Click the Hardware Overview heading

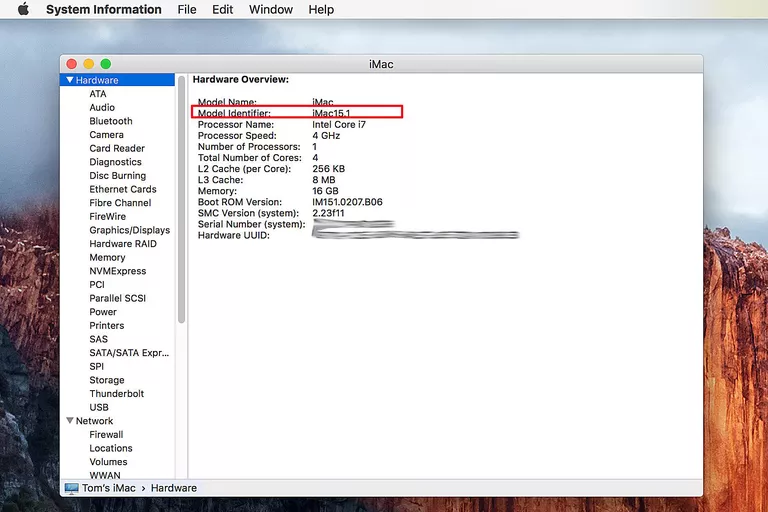click(241, 79)
